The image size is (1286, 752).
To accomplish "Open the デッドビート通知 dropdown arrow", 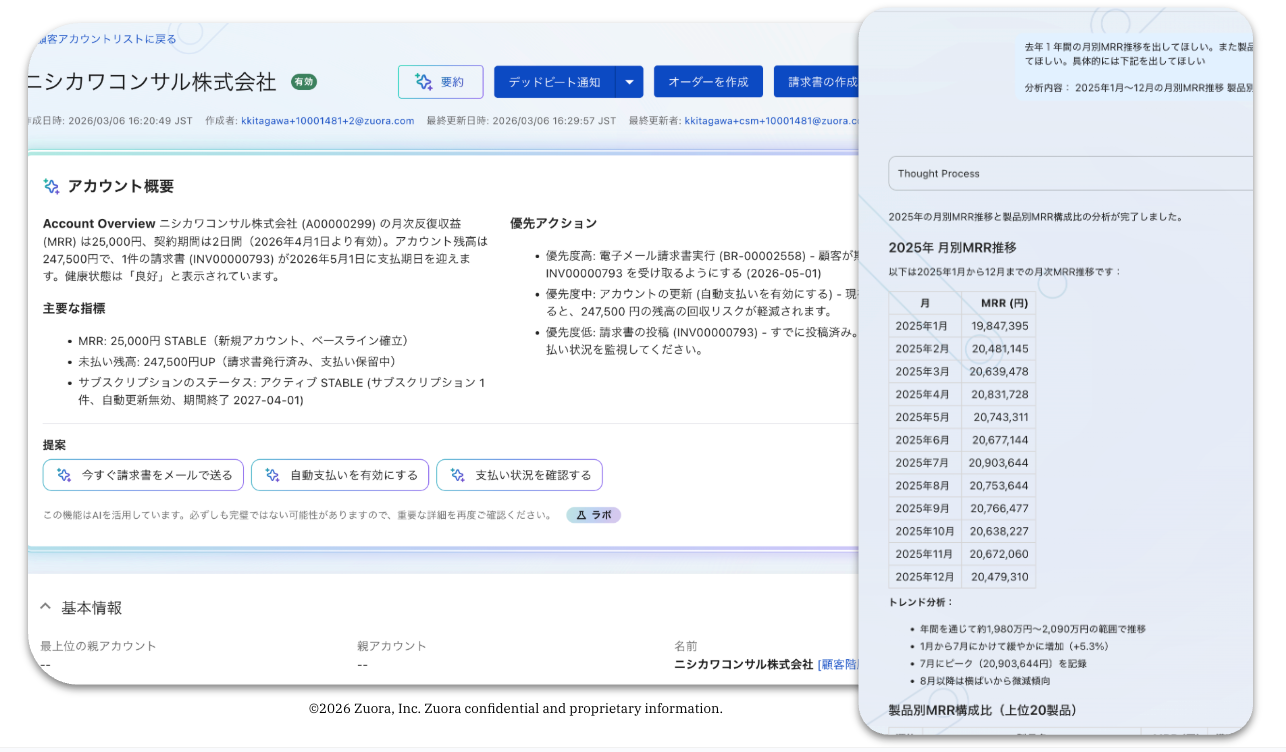I will click(629, 82).
